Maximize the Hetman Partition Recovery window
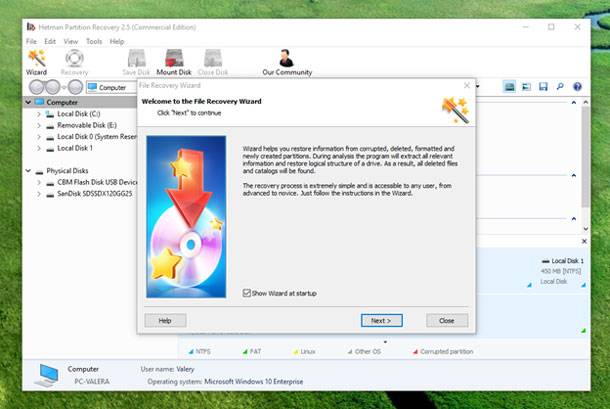The height and width of the screenshot is (409, 610). (551, 27)
